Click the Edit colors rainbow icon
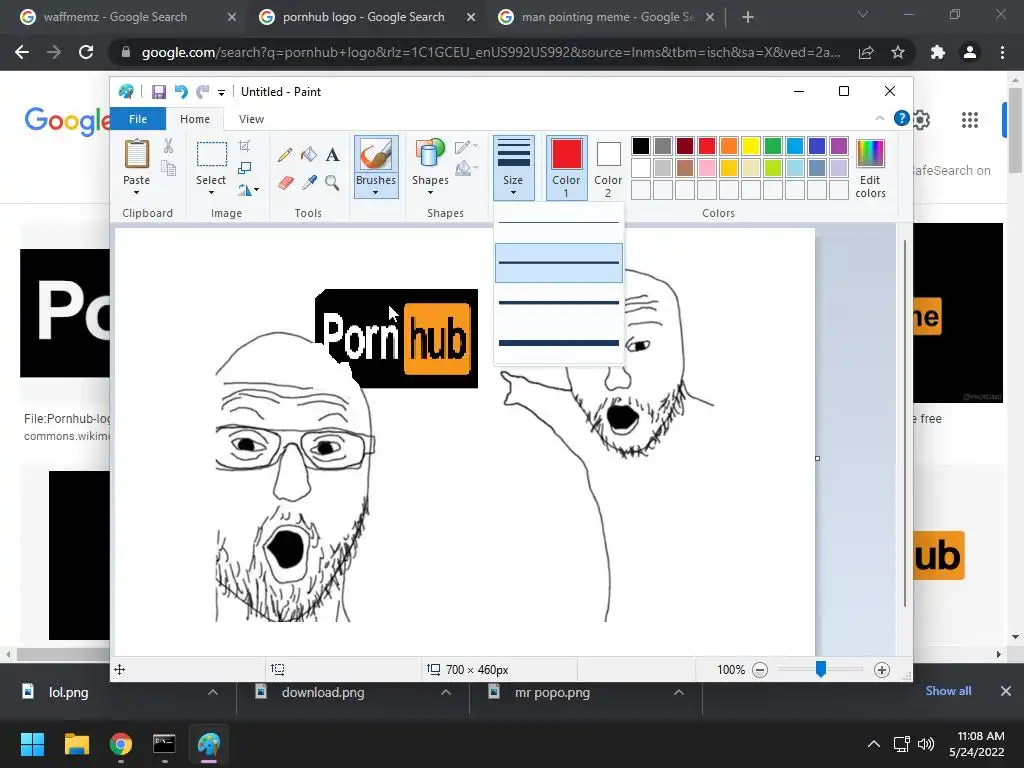Screen dimensions: 1024x768 tap(871, 153)
